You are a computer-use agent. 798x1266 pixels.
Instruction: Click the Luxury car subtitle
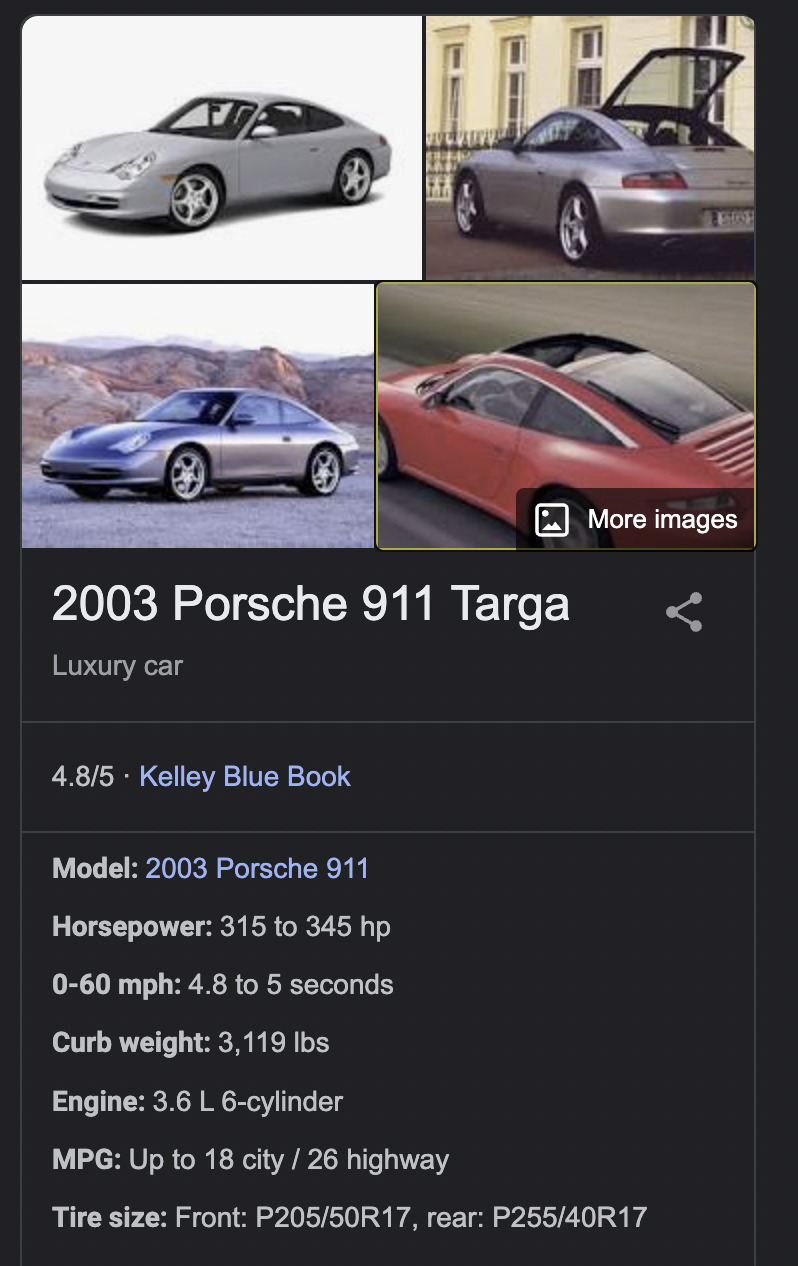click(x=117, y=666)
